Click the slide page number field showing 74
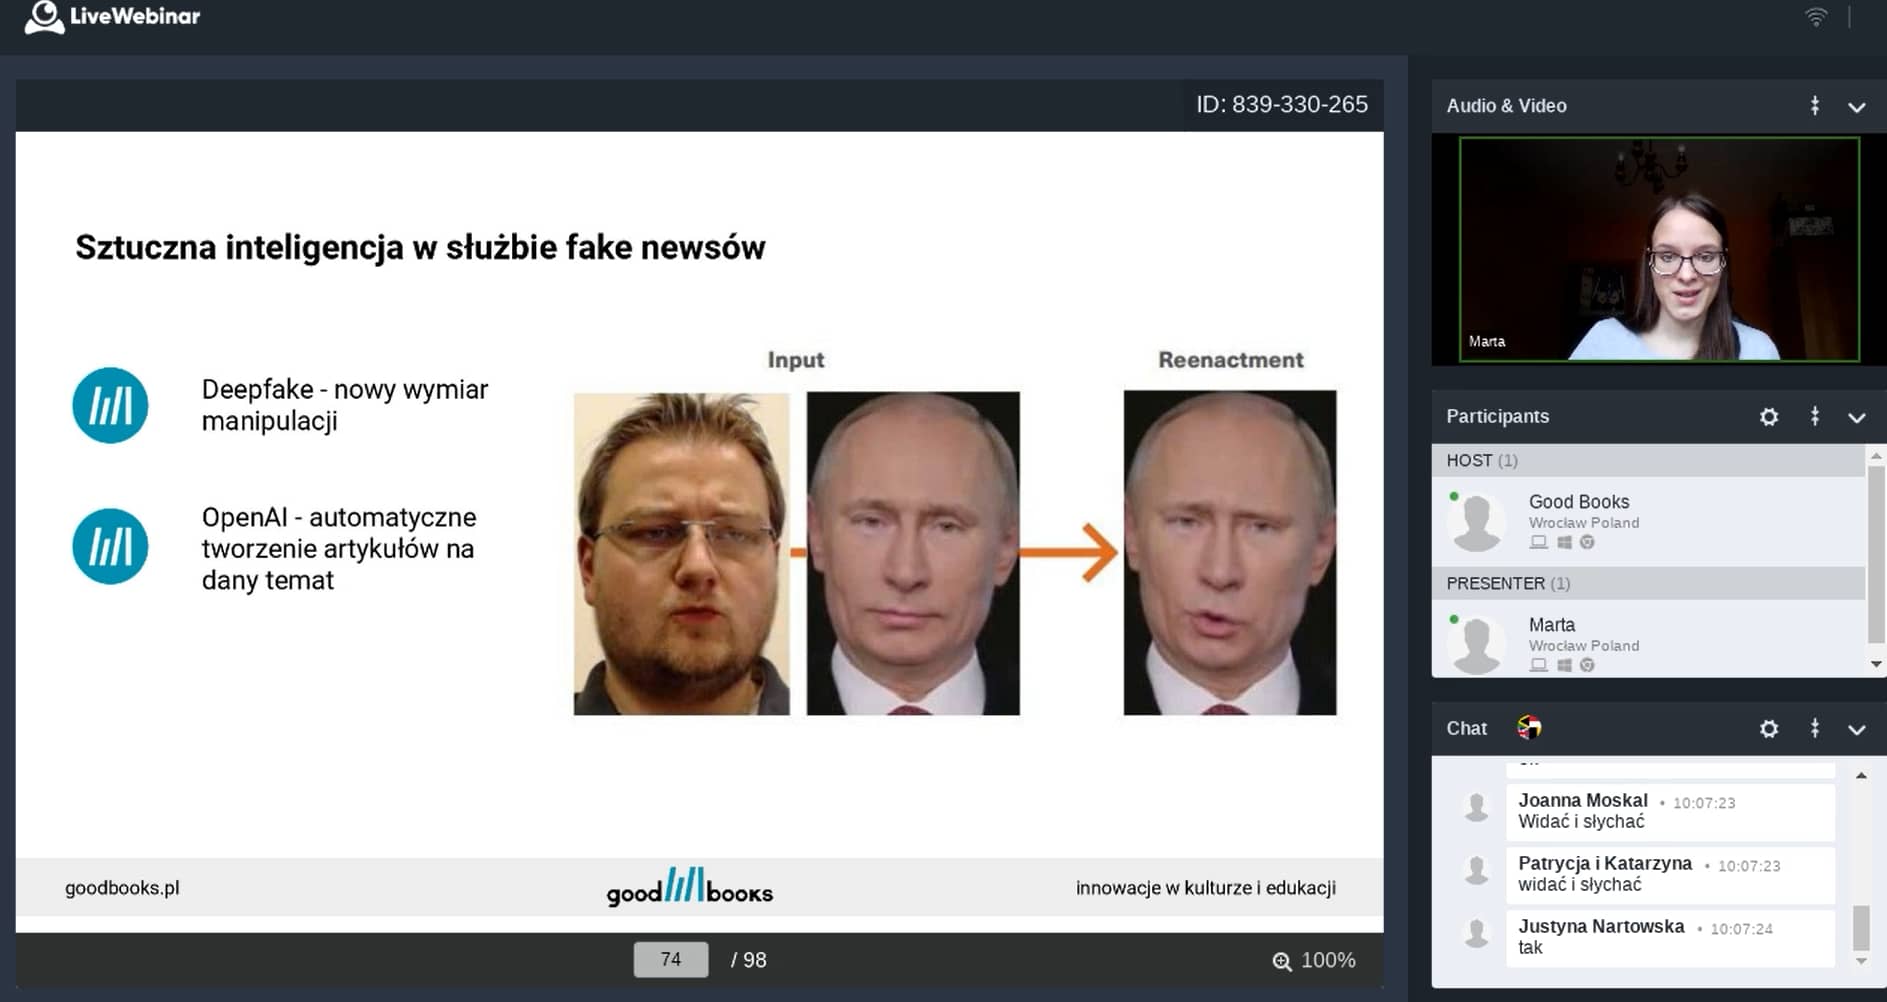Image resolution: width=1887 pixels, height=1002 pixels. click(x=671, y=960)
